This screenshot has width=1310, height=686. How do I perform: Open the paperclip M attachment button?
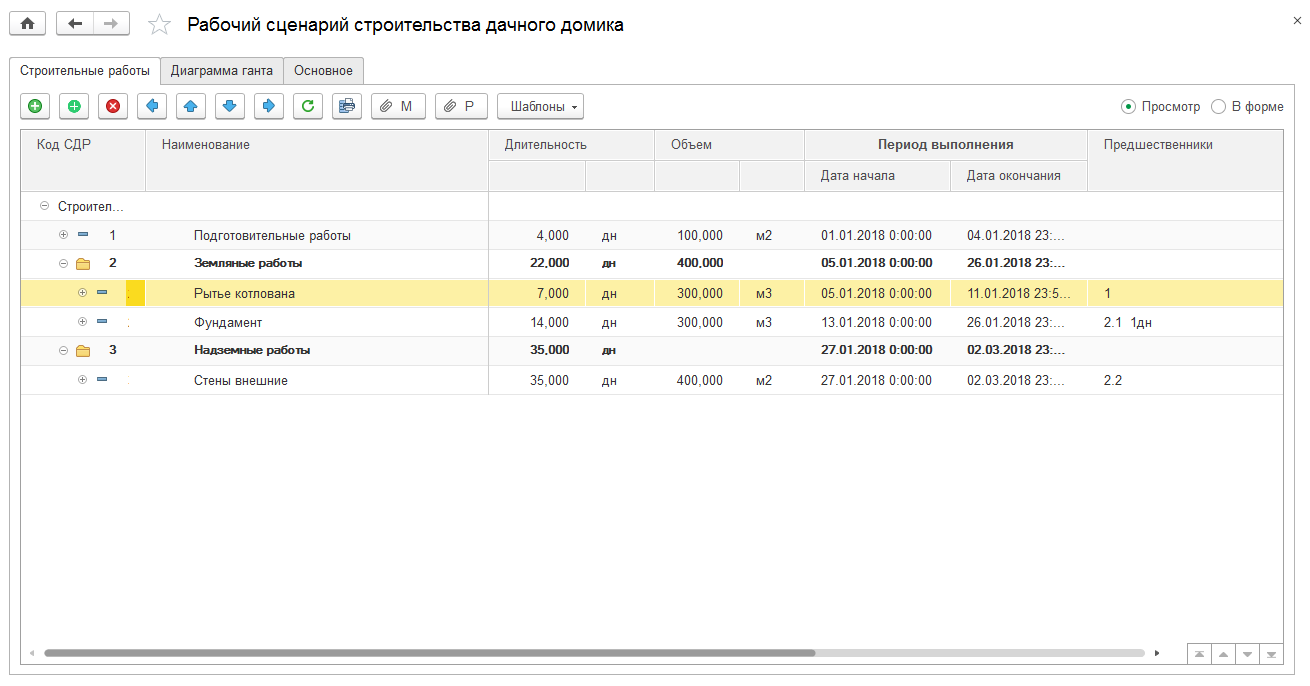pos(398,106)
